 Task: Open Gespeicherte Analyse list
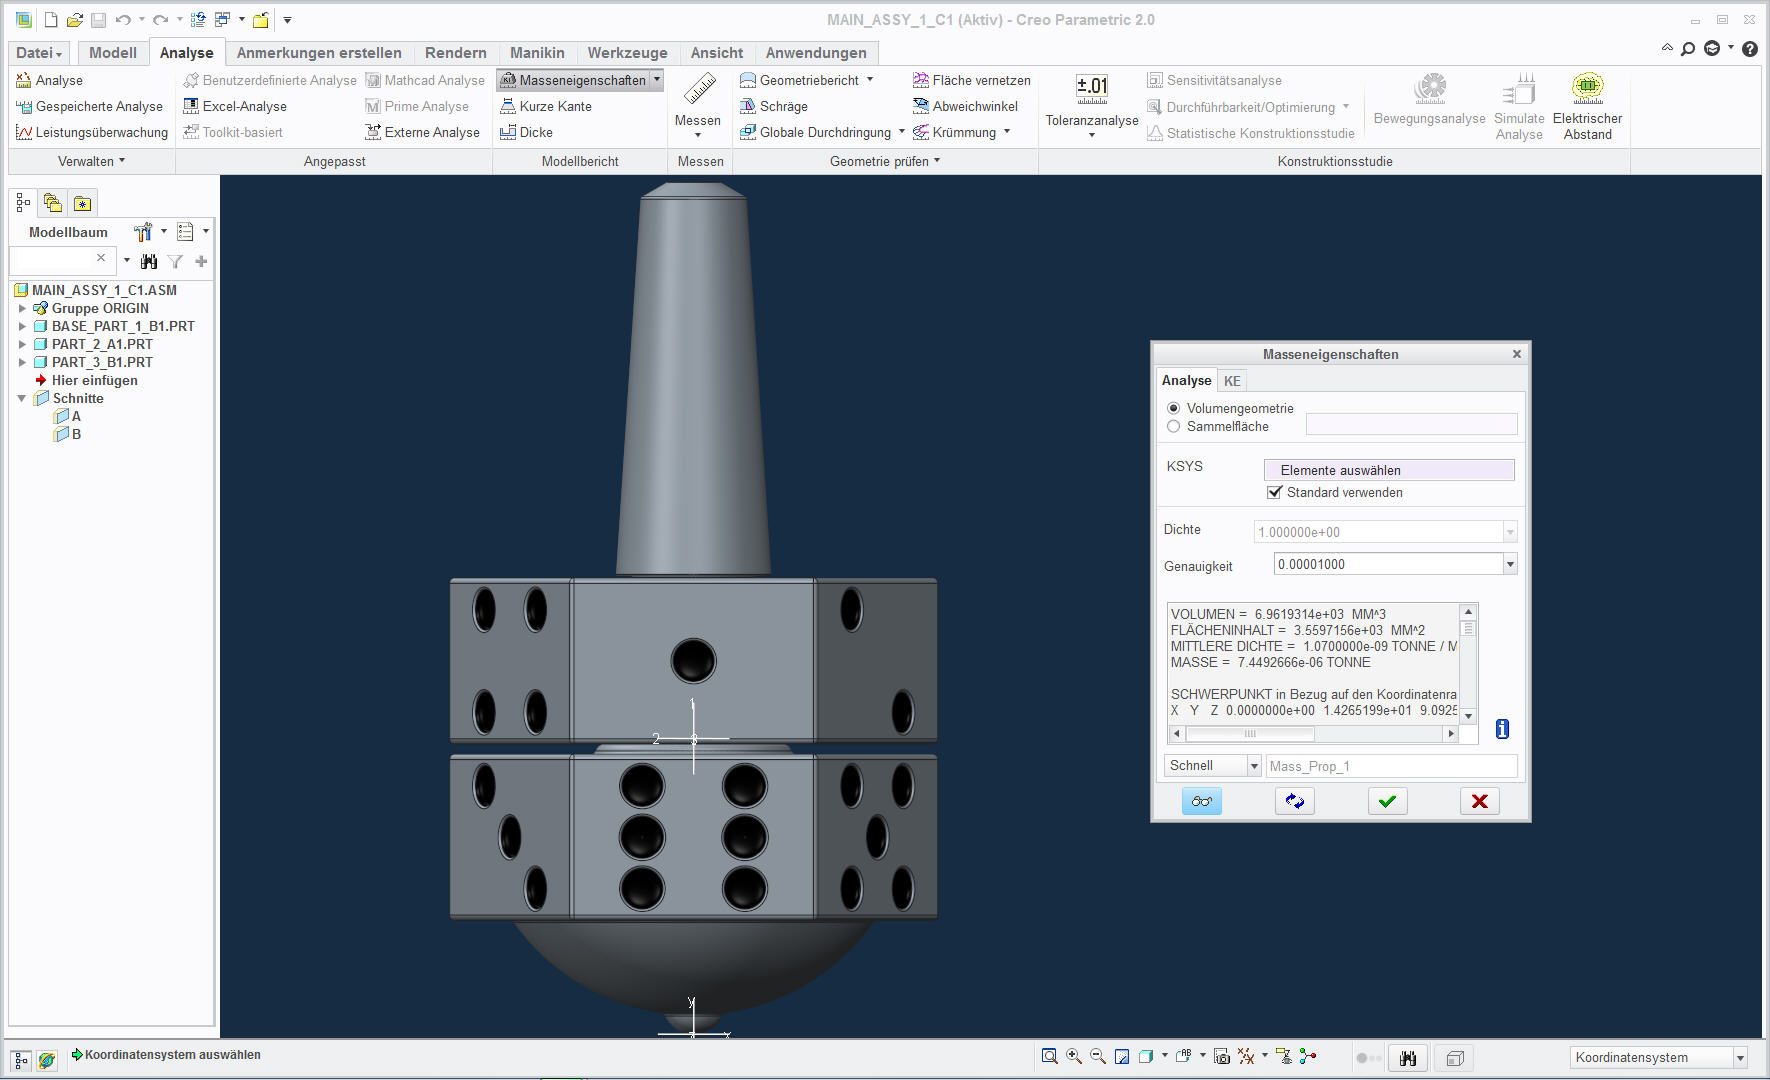89,106
